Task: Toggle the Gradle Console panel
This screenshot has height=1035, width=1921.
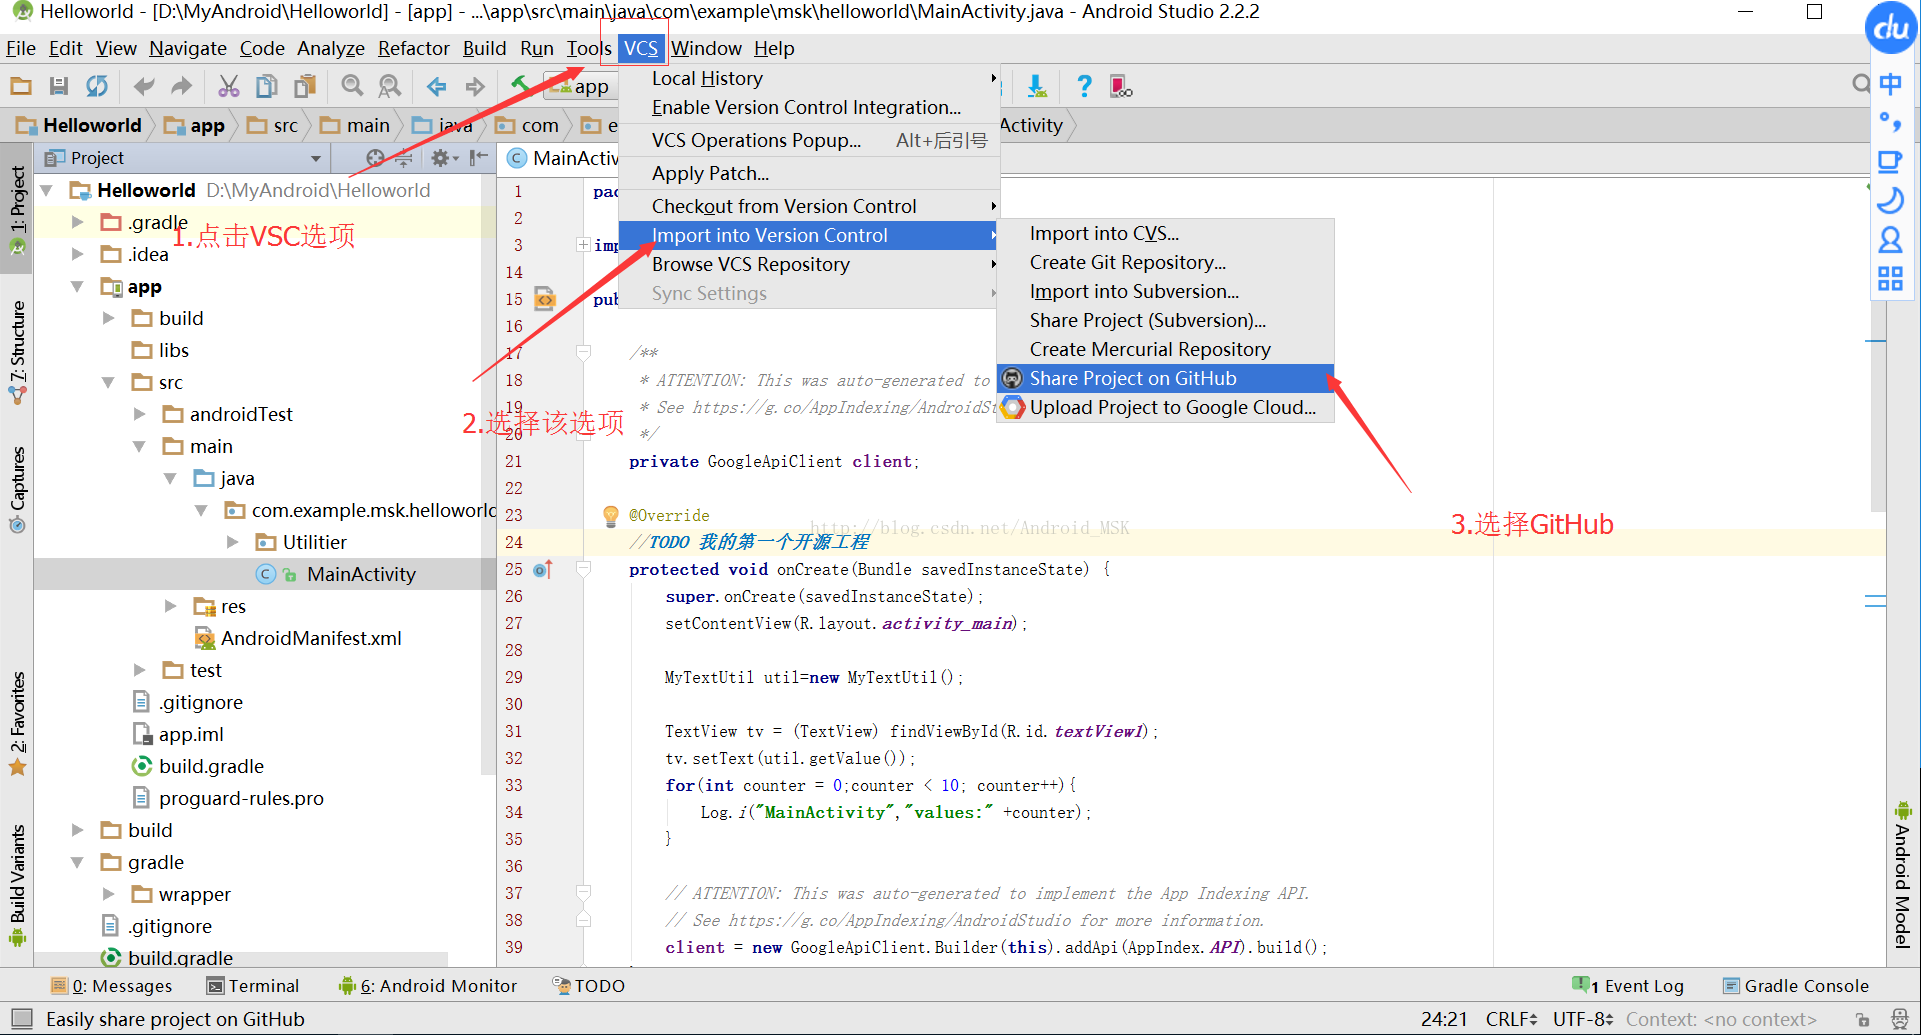Action: (1796, 986)
